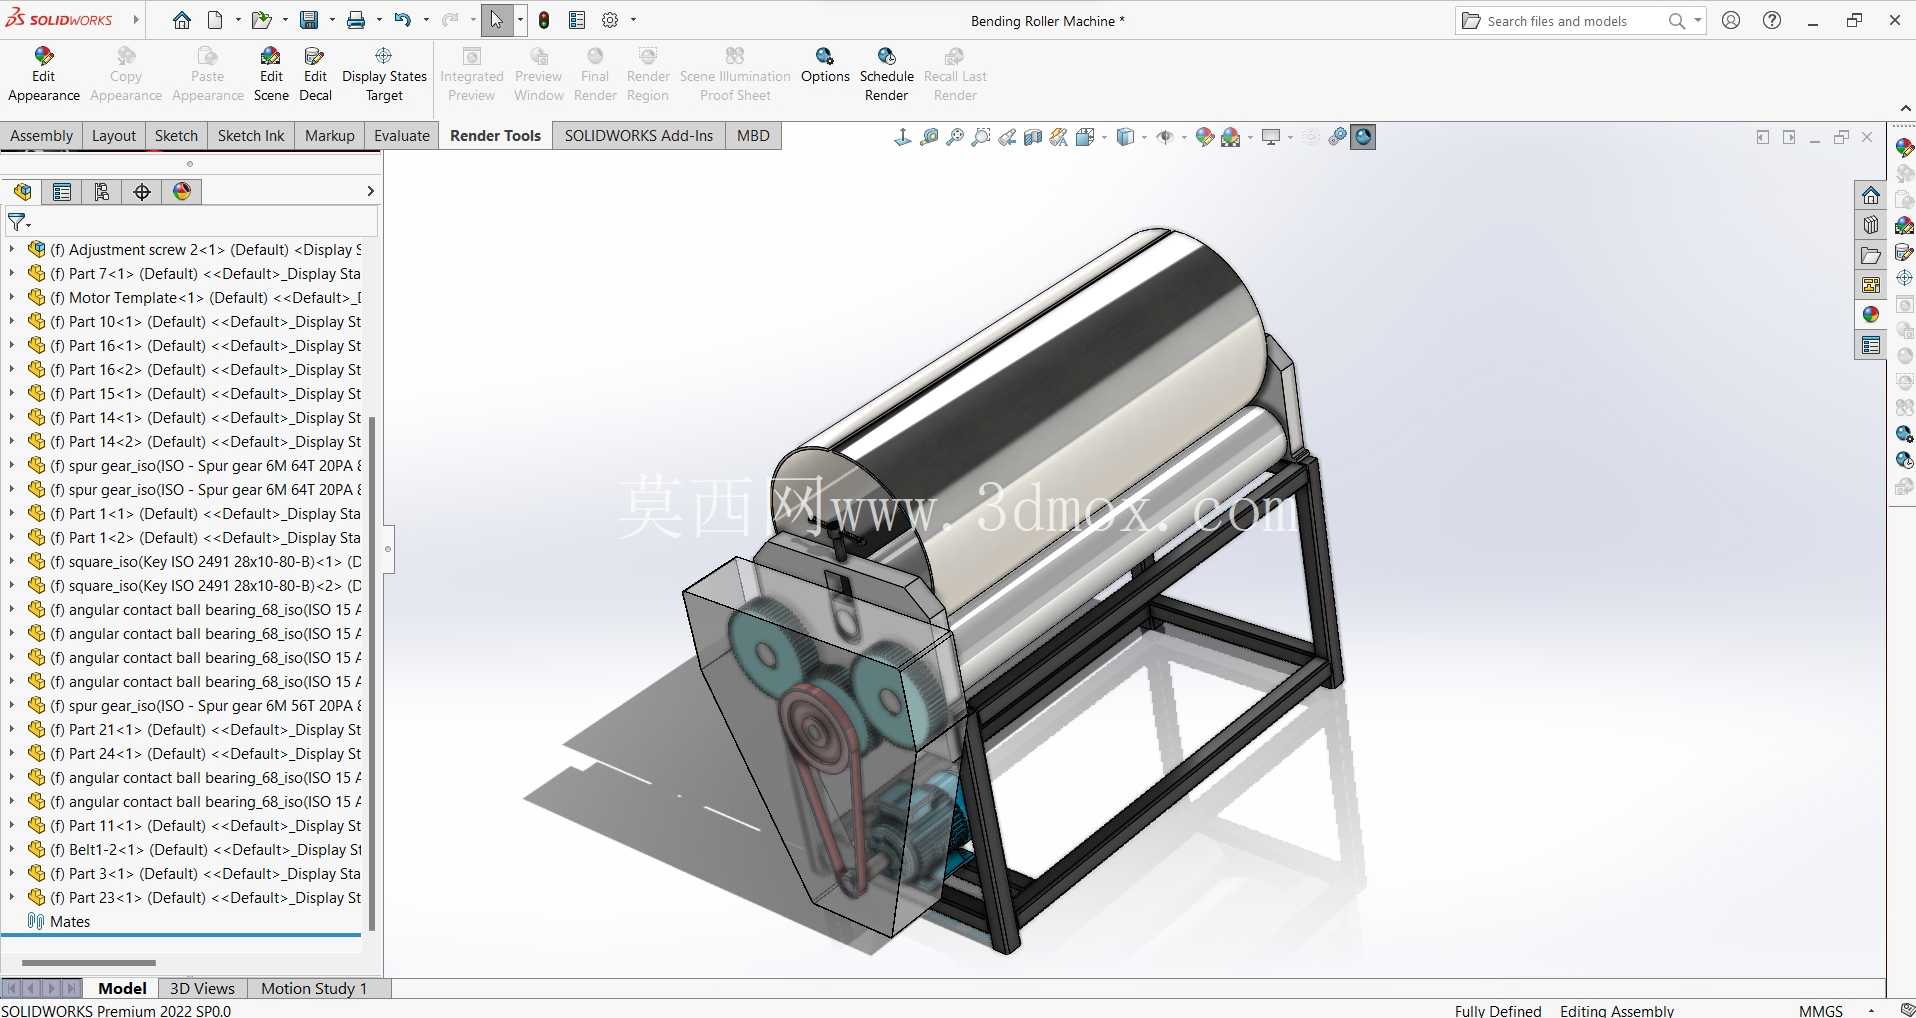1916x1018 pixels.
Task: Open DimXpertManager tab icon
Action: pos(142,192)
